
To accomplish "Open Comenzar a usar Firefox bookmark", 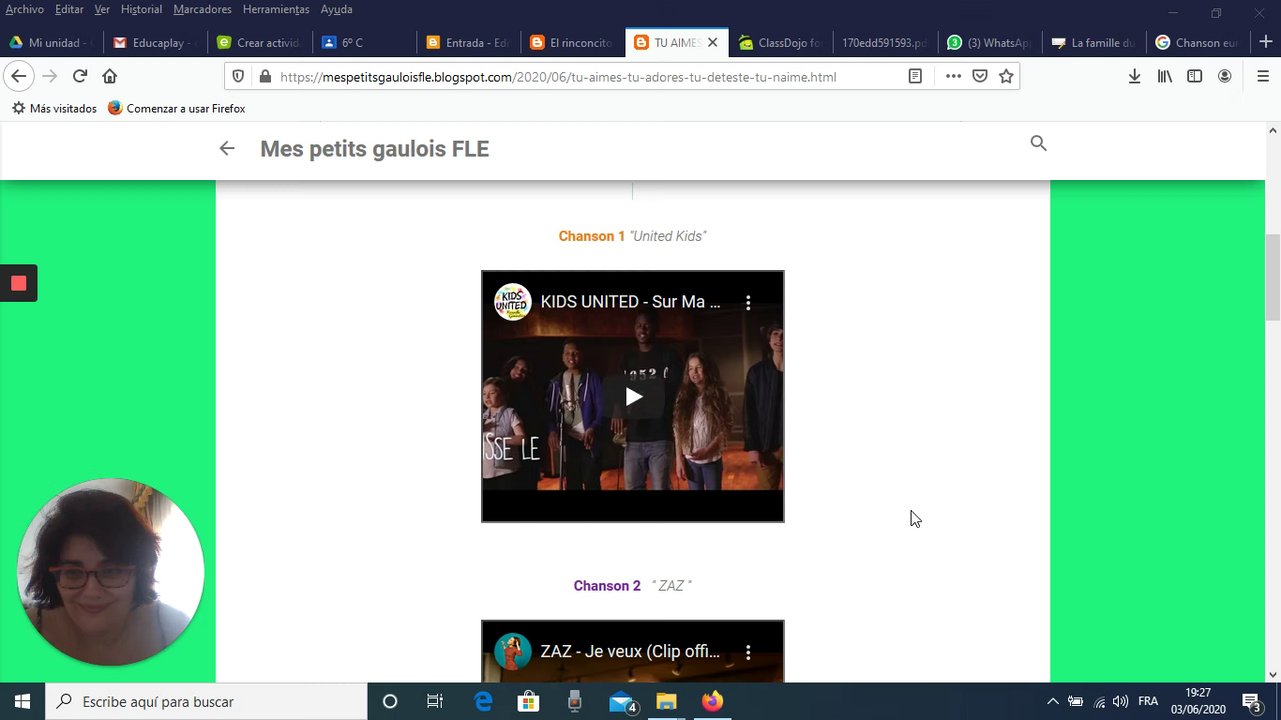I will (176, 108).
